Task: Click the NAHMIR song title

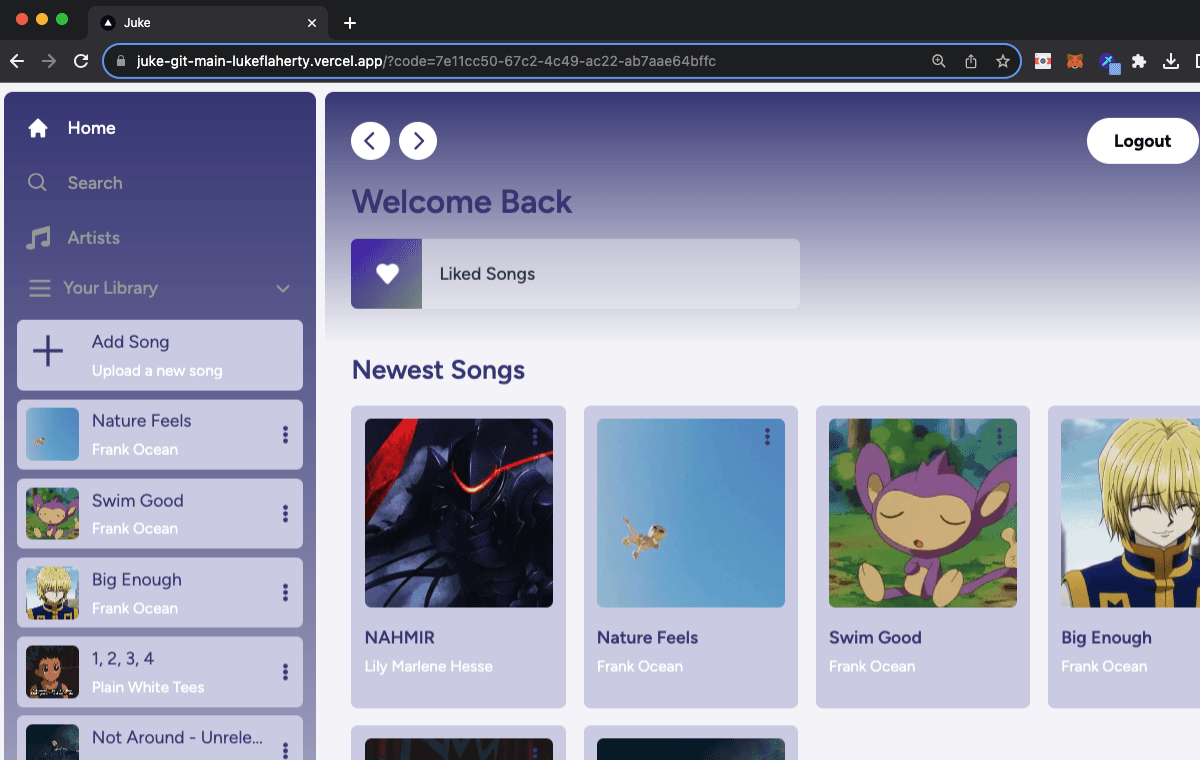Action: pyautogui.click(x=400, y=637)
